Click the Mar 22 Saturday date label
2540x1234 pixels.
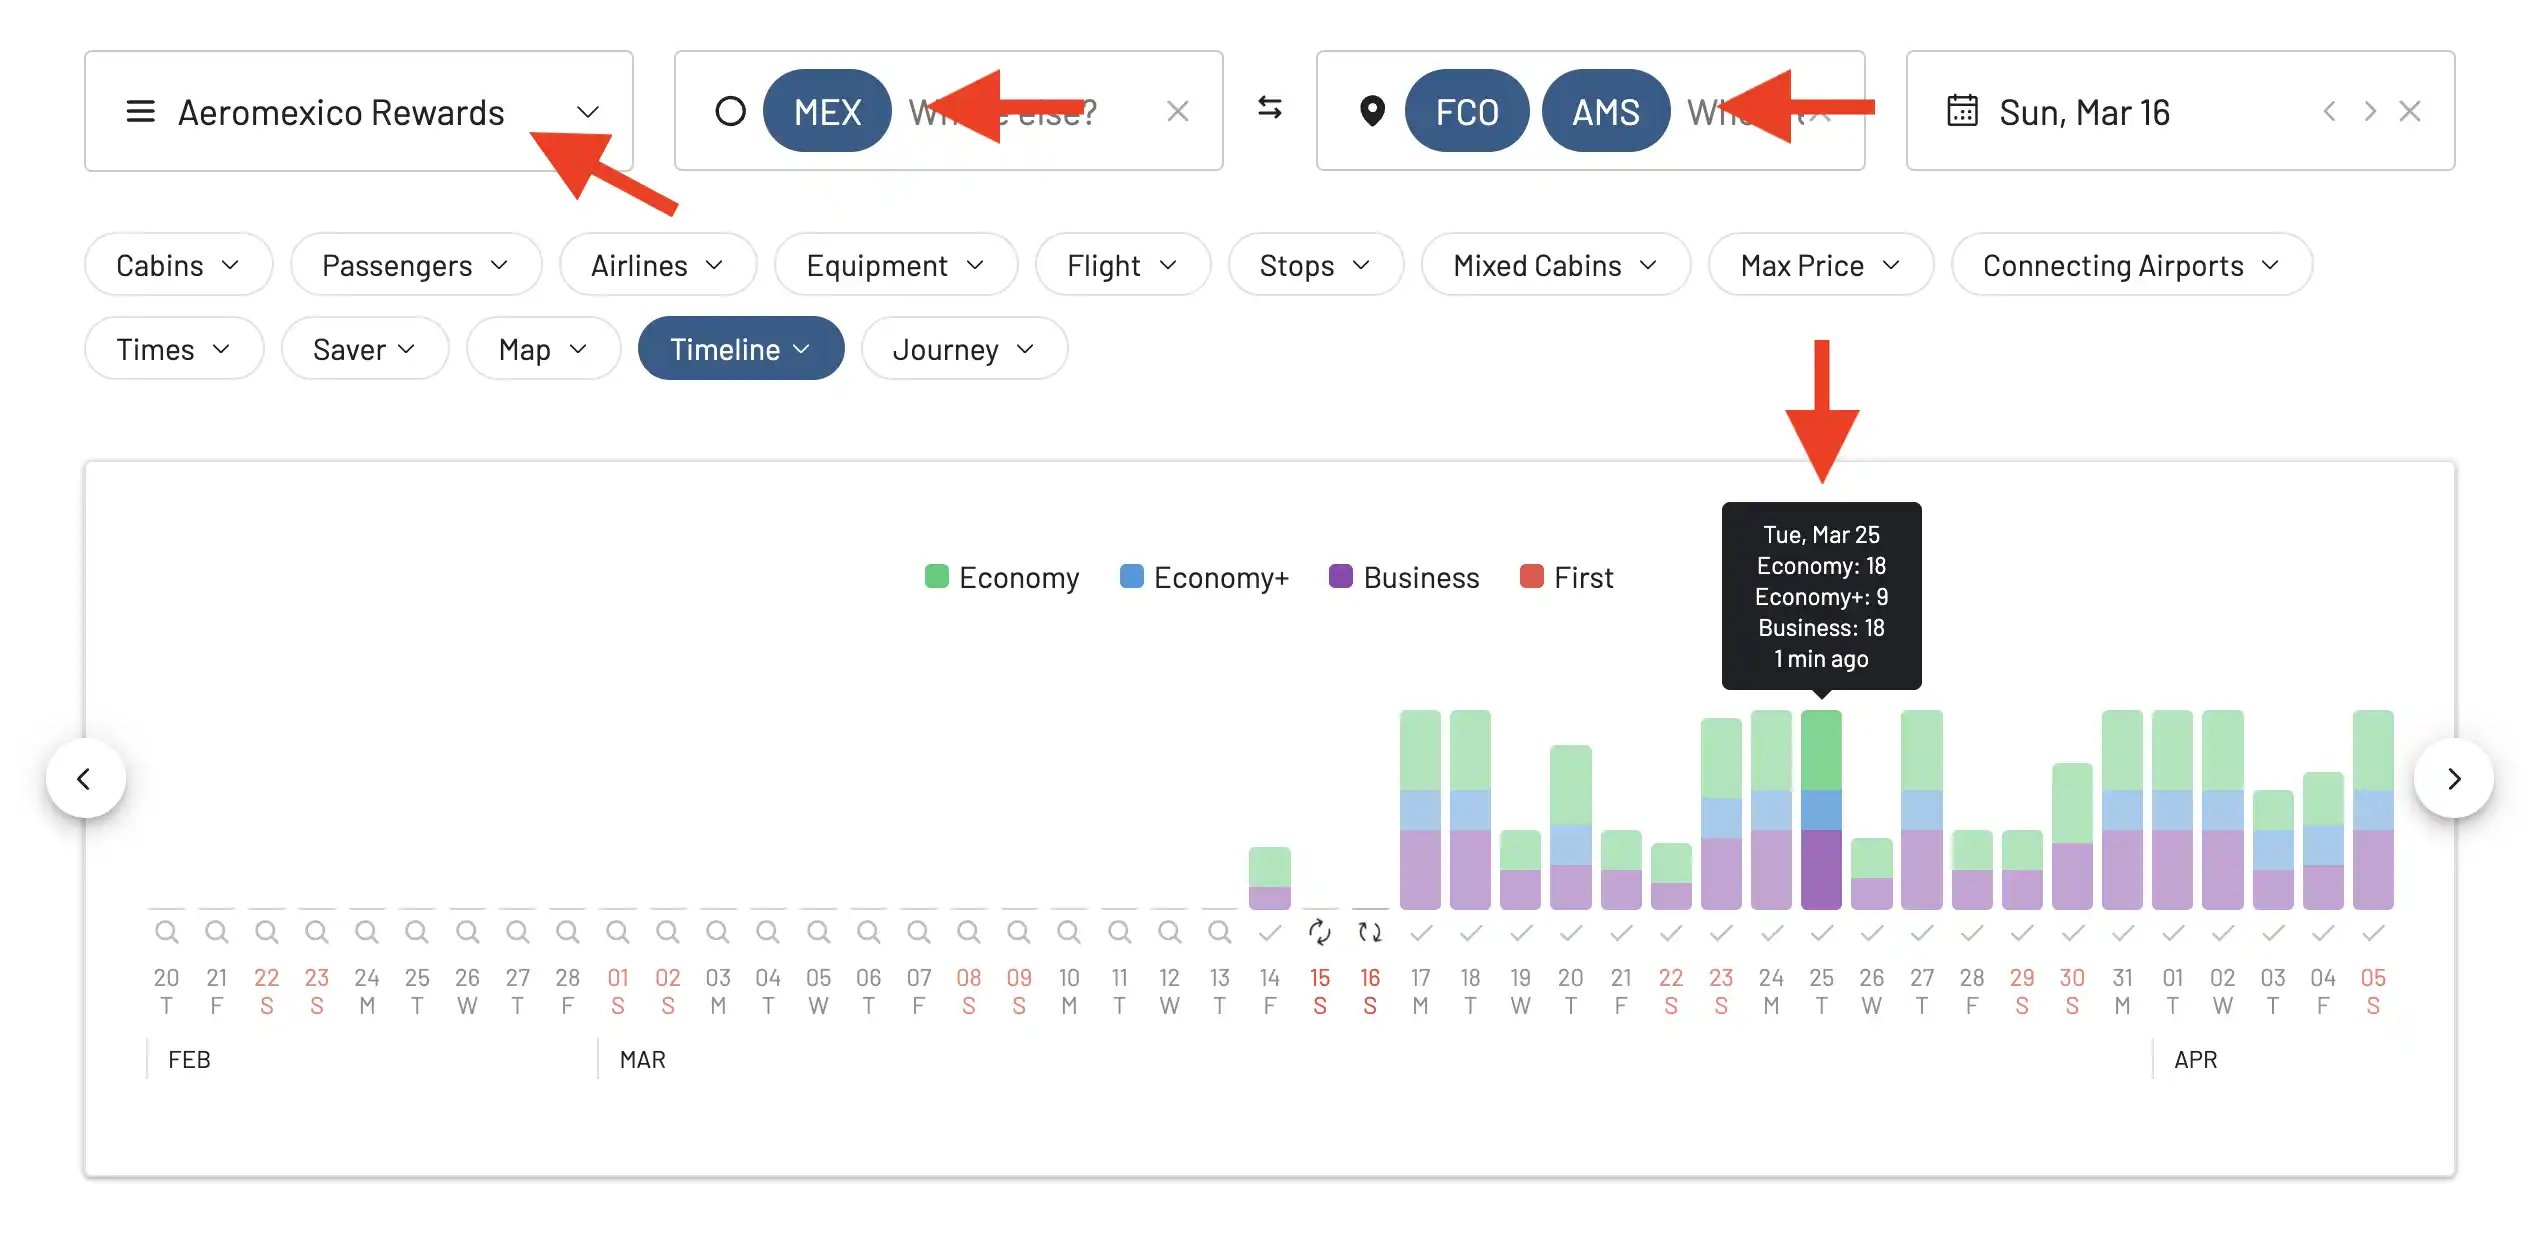(1671, 991)
